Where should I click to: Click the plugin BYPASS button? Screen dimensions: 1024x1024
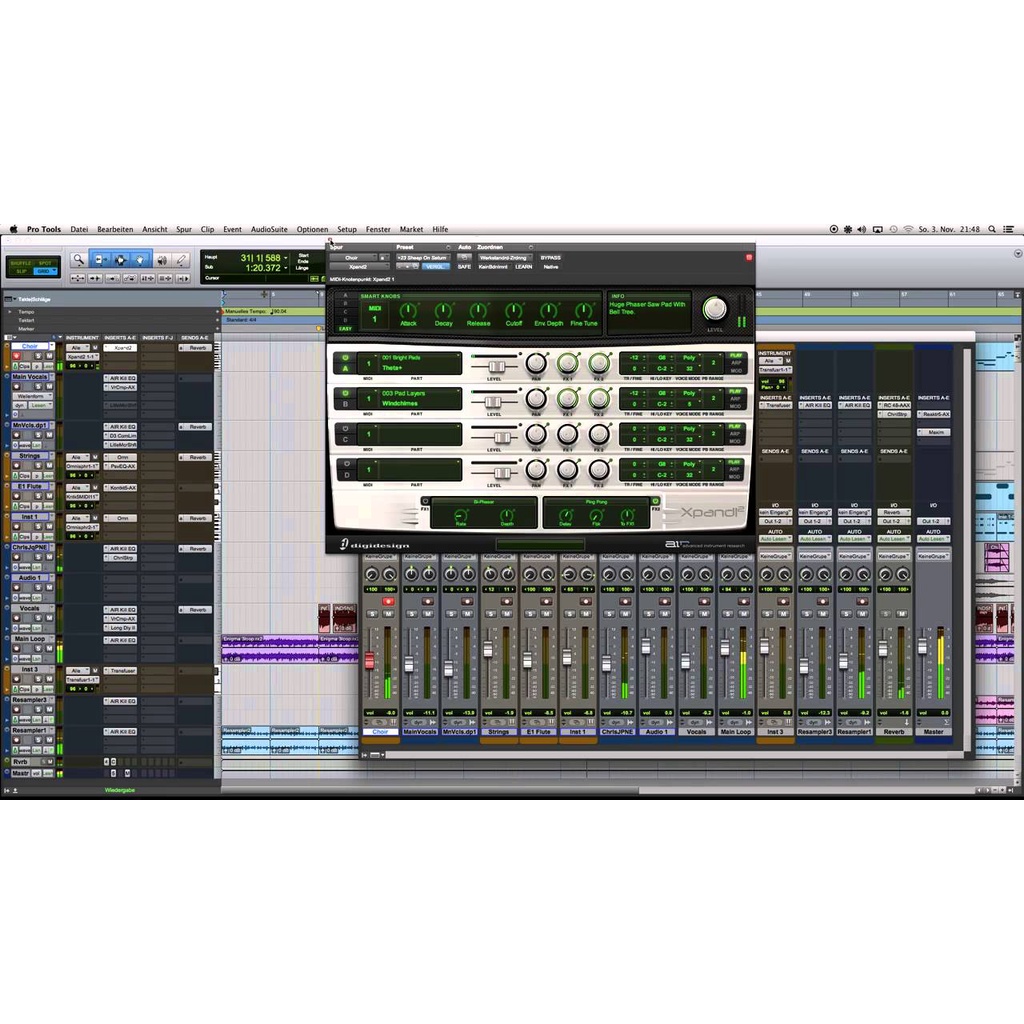coord(551,258)
